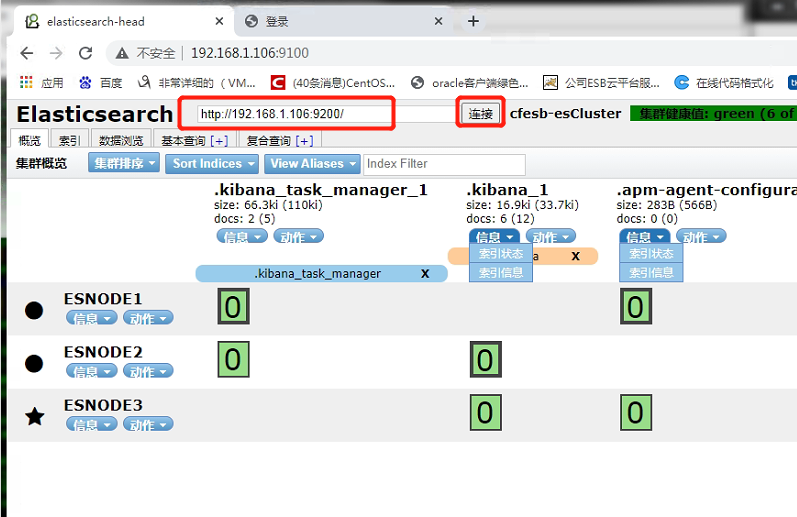797x517 pixels.
Task: Open 信息 dropdown for ESNODE1
Action: tap(91, 318)
